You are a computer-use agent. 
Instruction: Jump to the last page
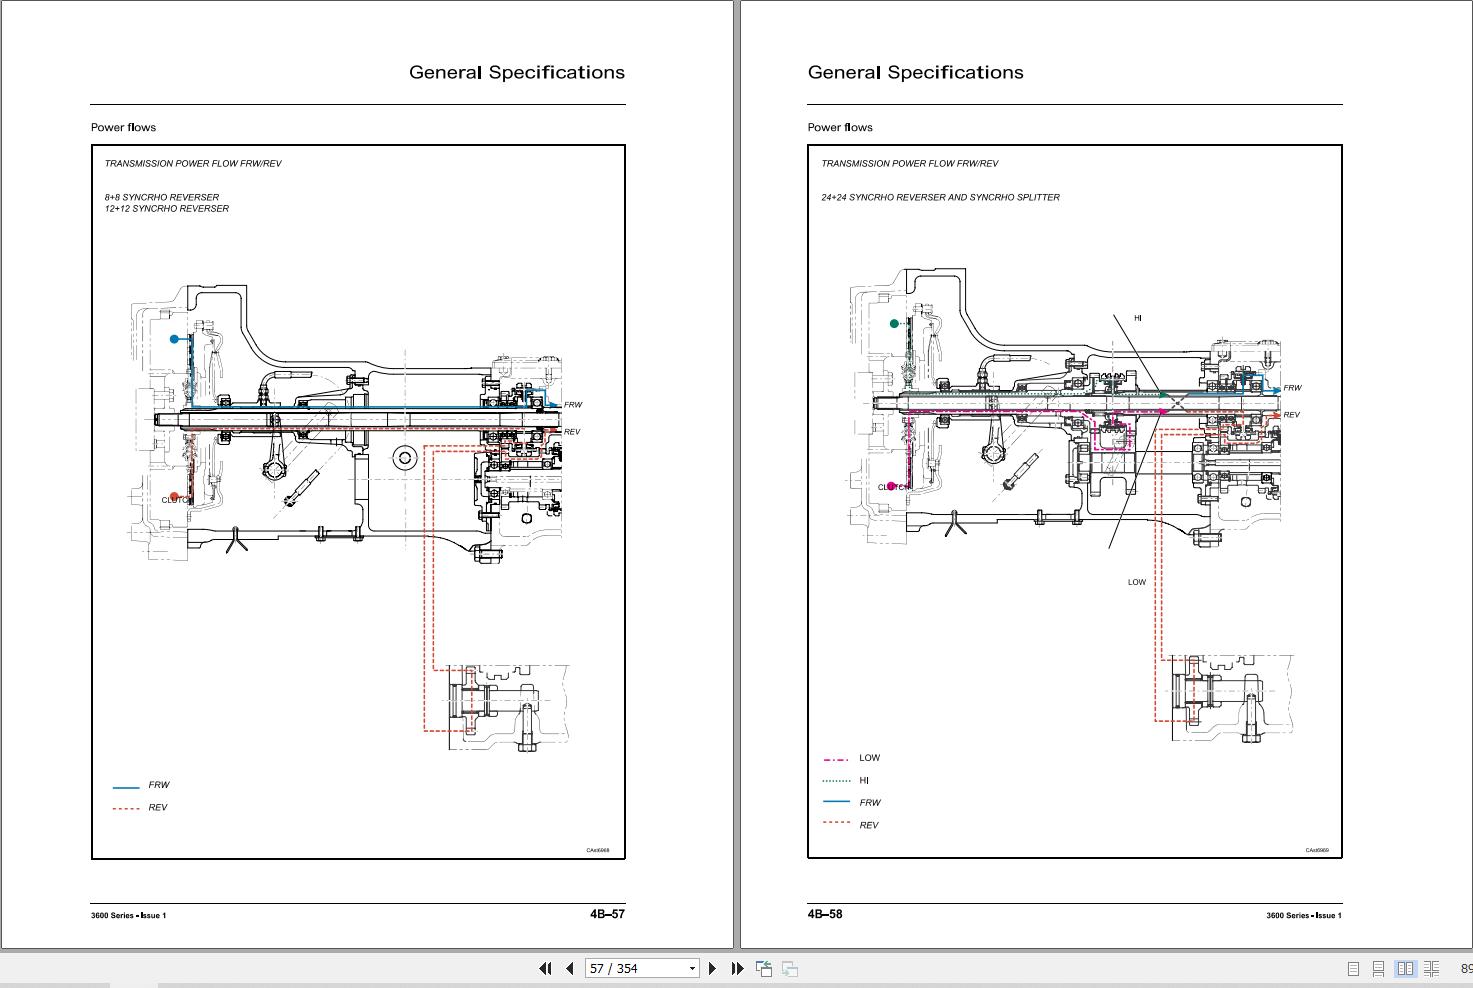click(738, 968)
